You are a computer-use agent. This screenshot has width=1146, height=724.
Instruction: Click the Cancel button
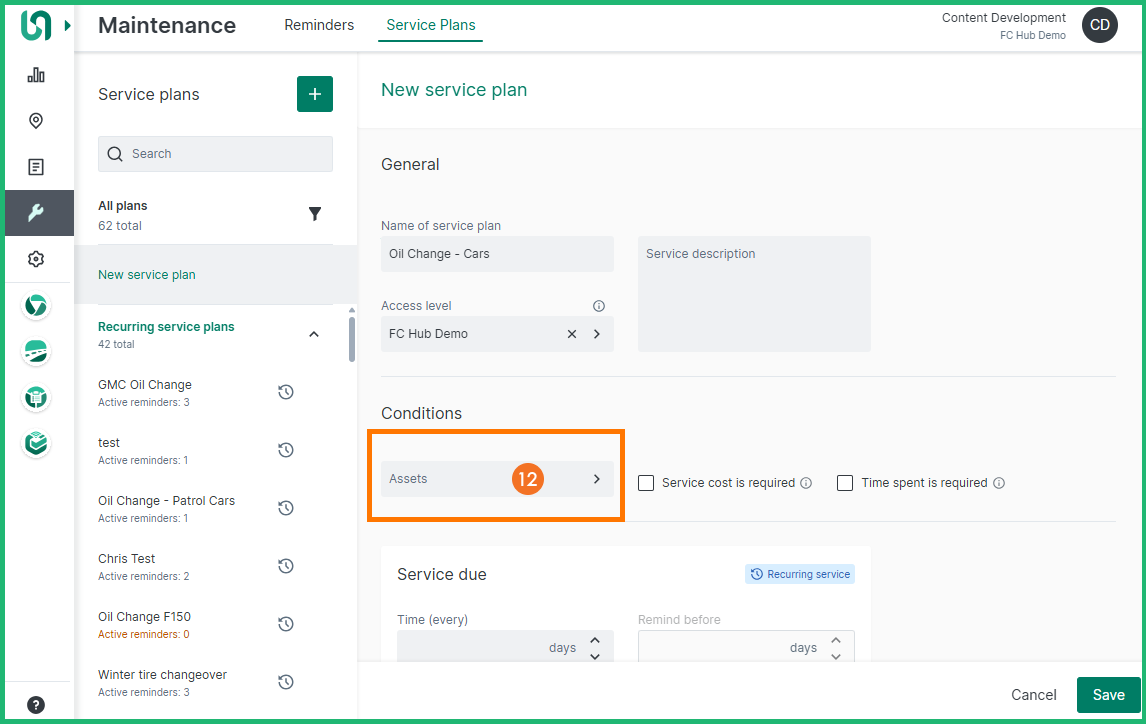[x=1033, y=695]
